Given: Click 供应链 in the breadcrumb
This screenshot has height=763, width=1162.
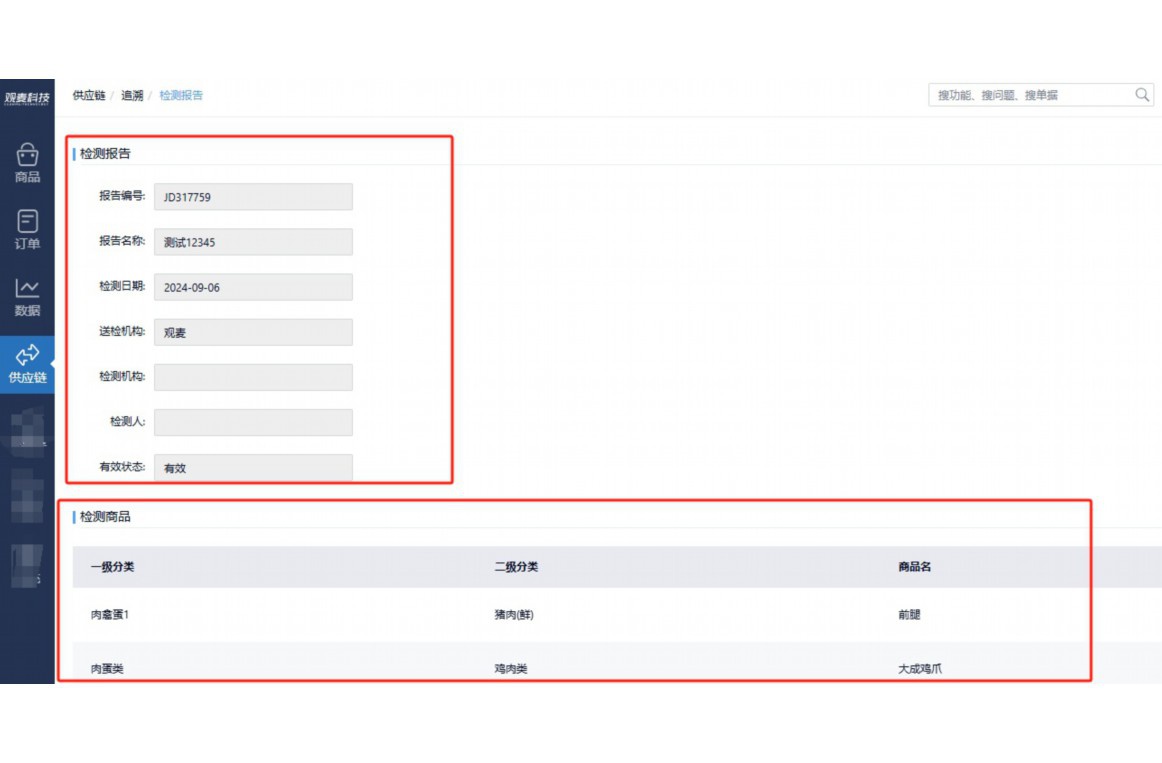Looking at the screenshot, I should click(89, 95).
